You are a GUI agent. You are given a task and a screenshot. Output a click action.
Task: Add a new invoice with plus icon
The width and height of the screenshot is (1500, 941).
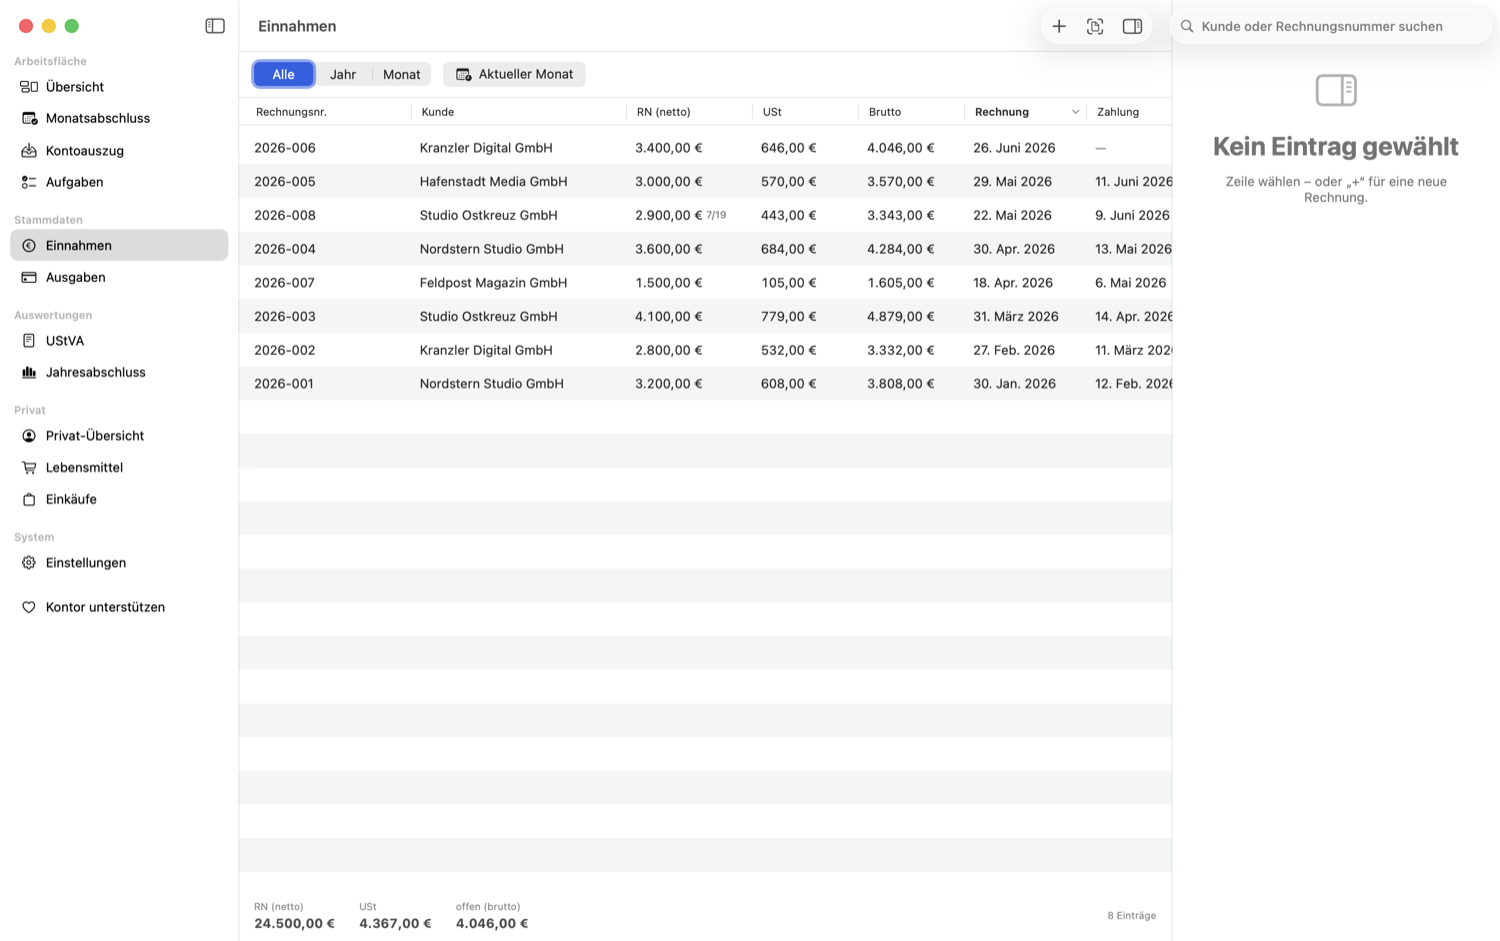coord(1059,26)
